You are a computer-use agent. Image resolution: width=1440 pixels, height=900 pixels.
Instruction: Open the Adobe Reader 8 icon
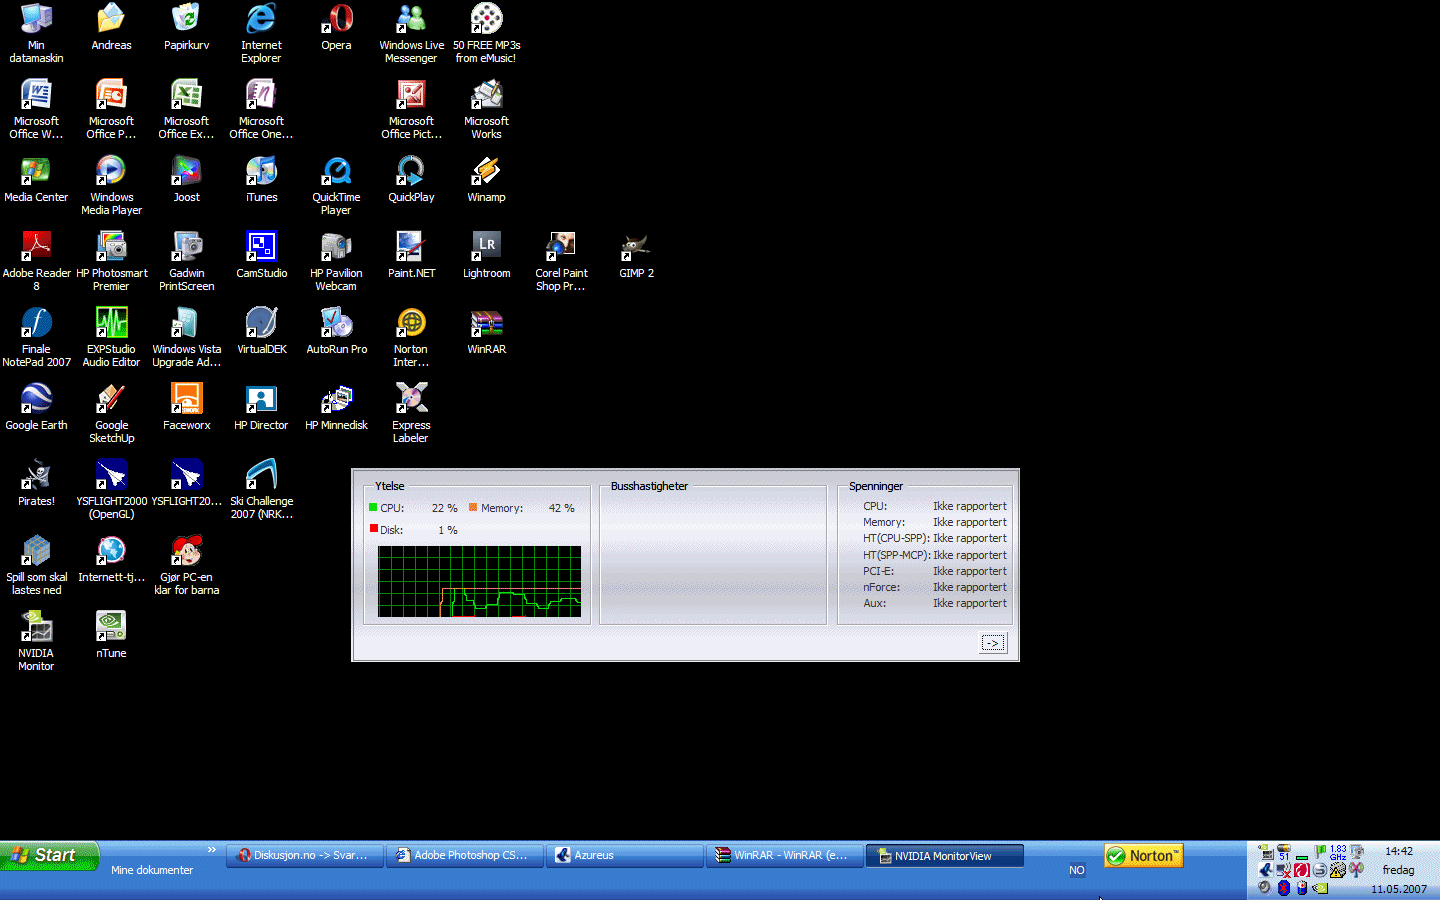coord(36,261)
